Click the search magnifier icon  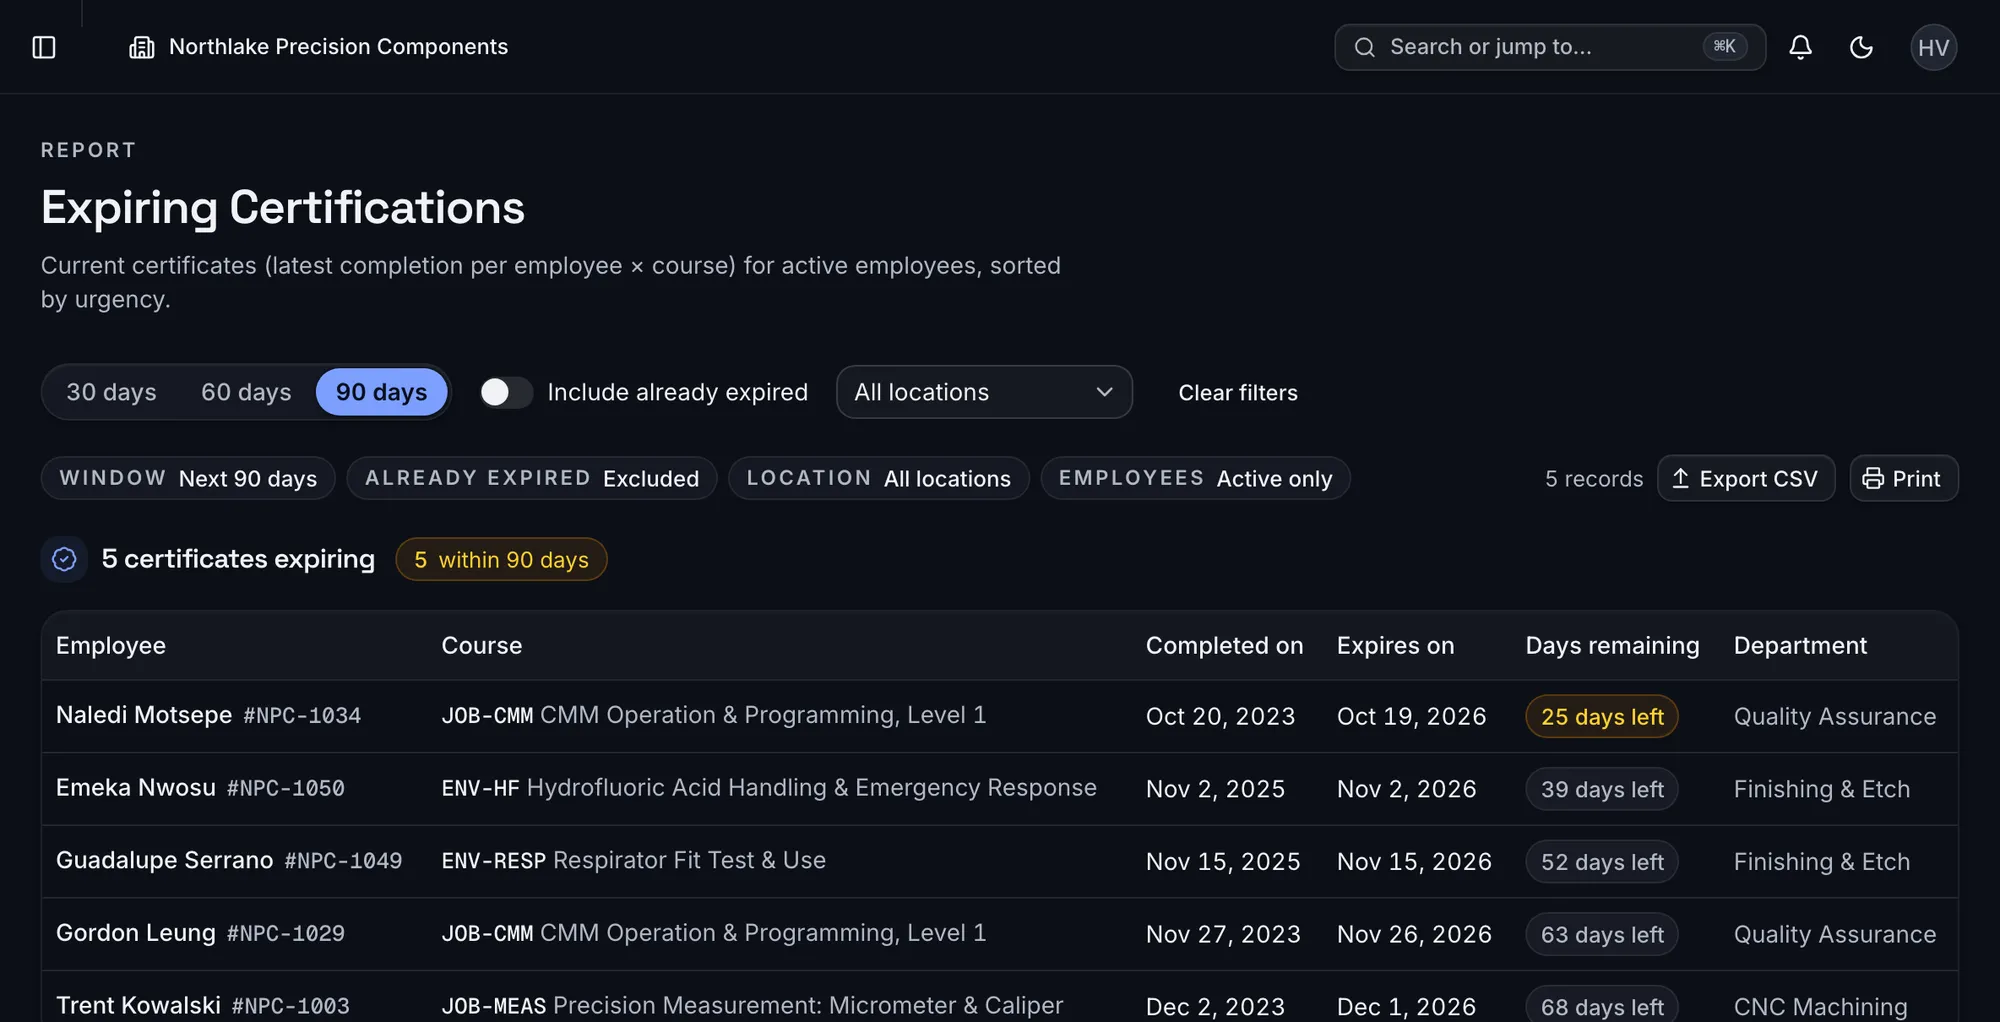[x=1364, y=47]
